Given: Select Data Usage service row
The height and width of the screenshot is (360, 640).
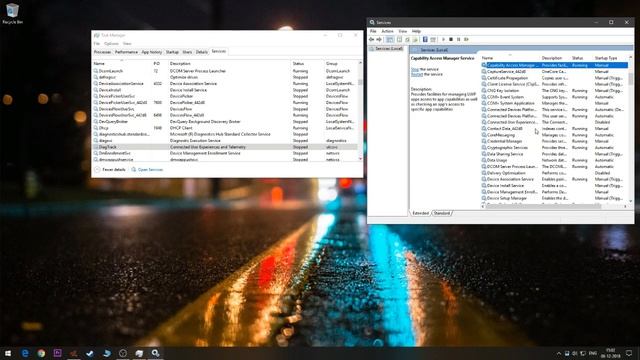Looking at the screenshot, I should (x=554, y=160).
